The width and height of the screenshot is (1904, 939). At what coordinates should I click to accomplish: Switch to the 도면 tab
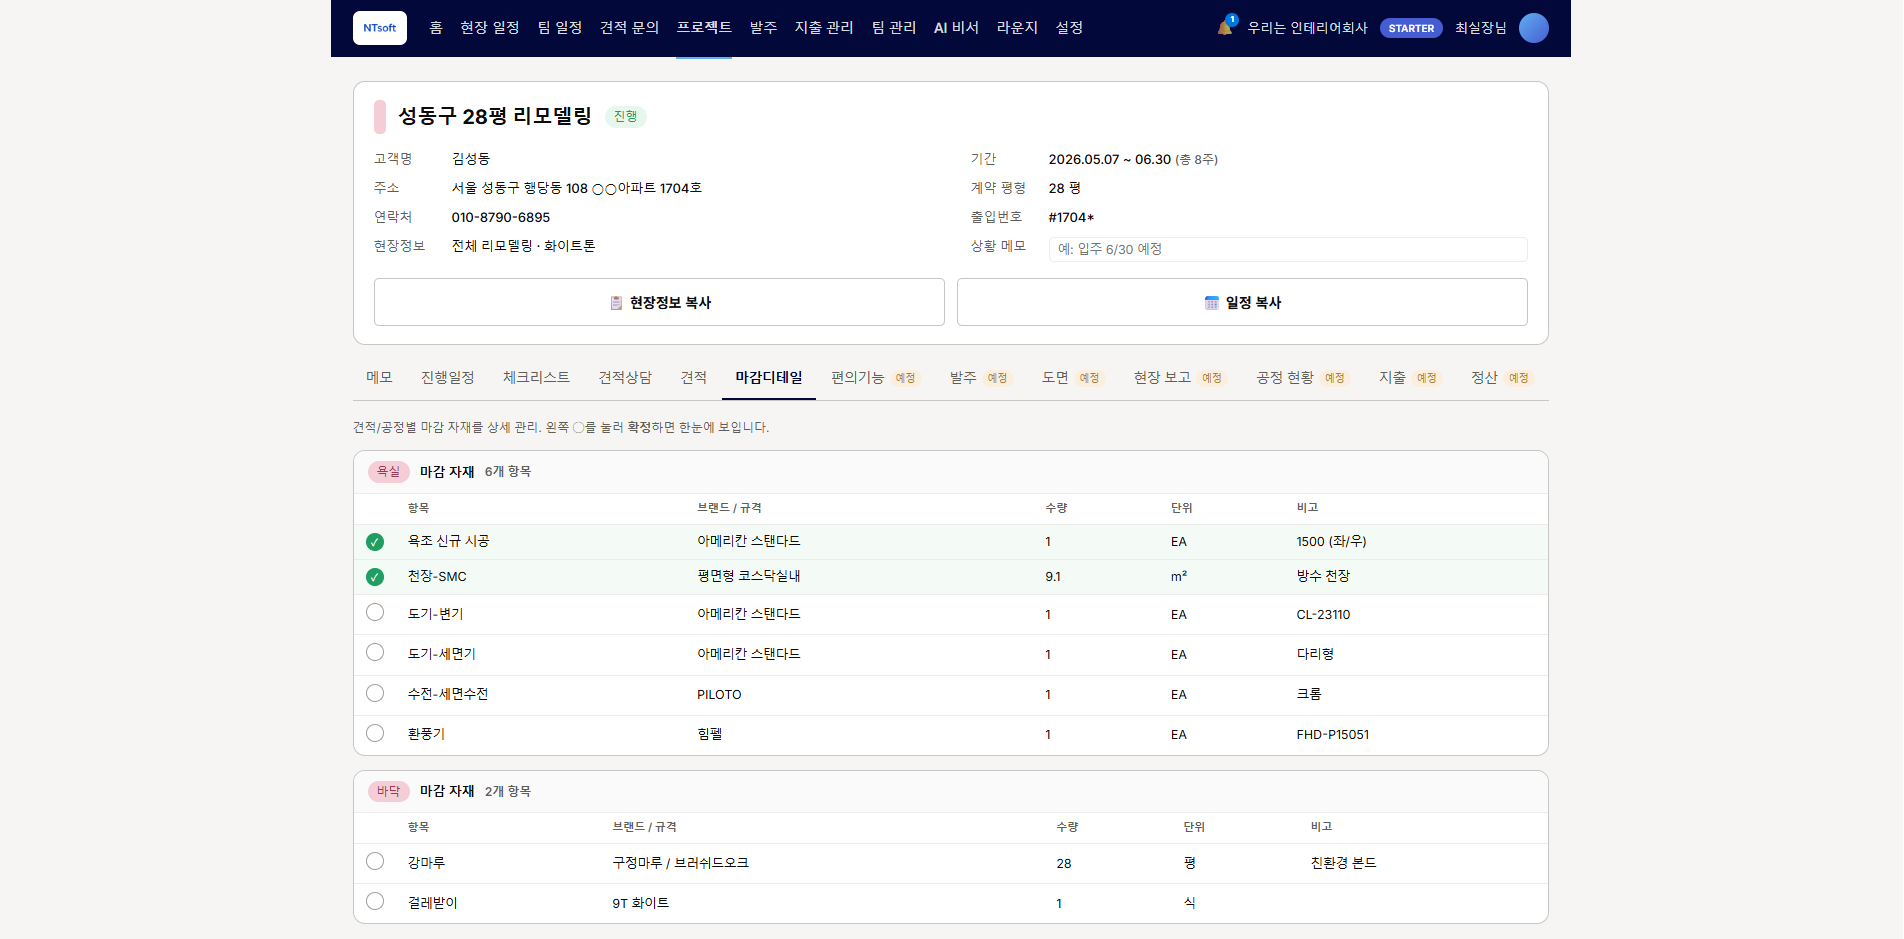pyautogui.click(x=1072, y=377)
